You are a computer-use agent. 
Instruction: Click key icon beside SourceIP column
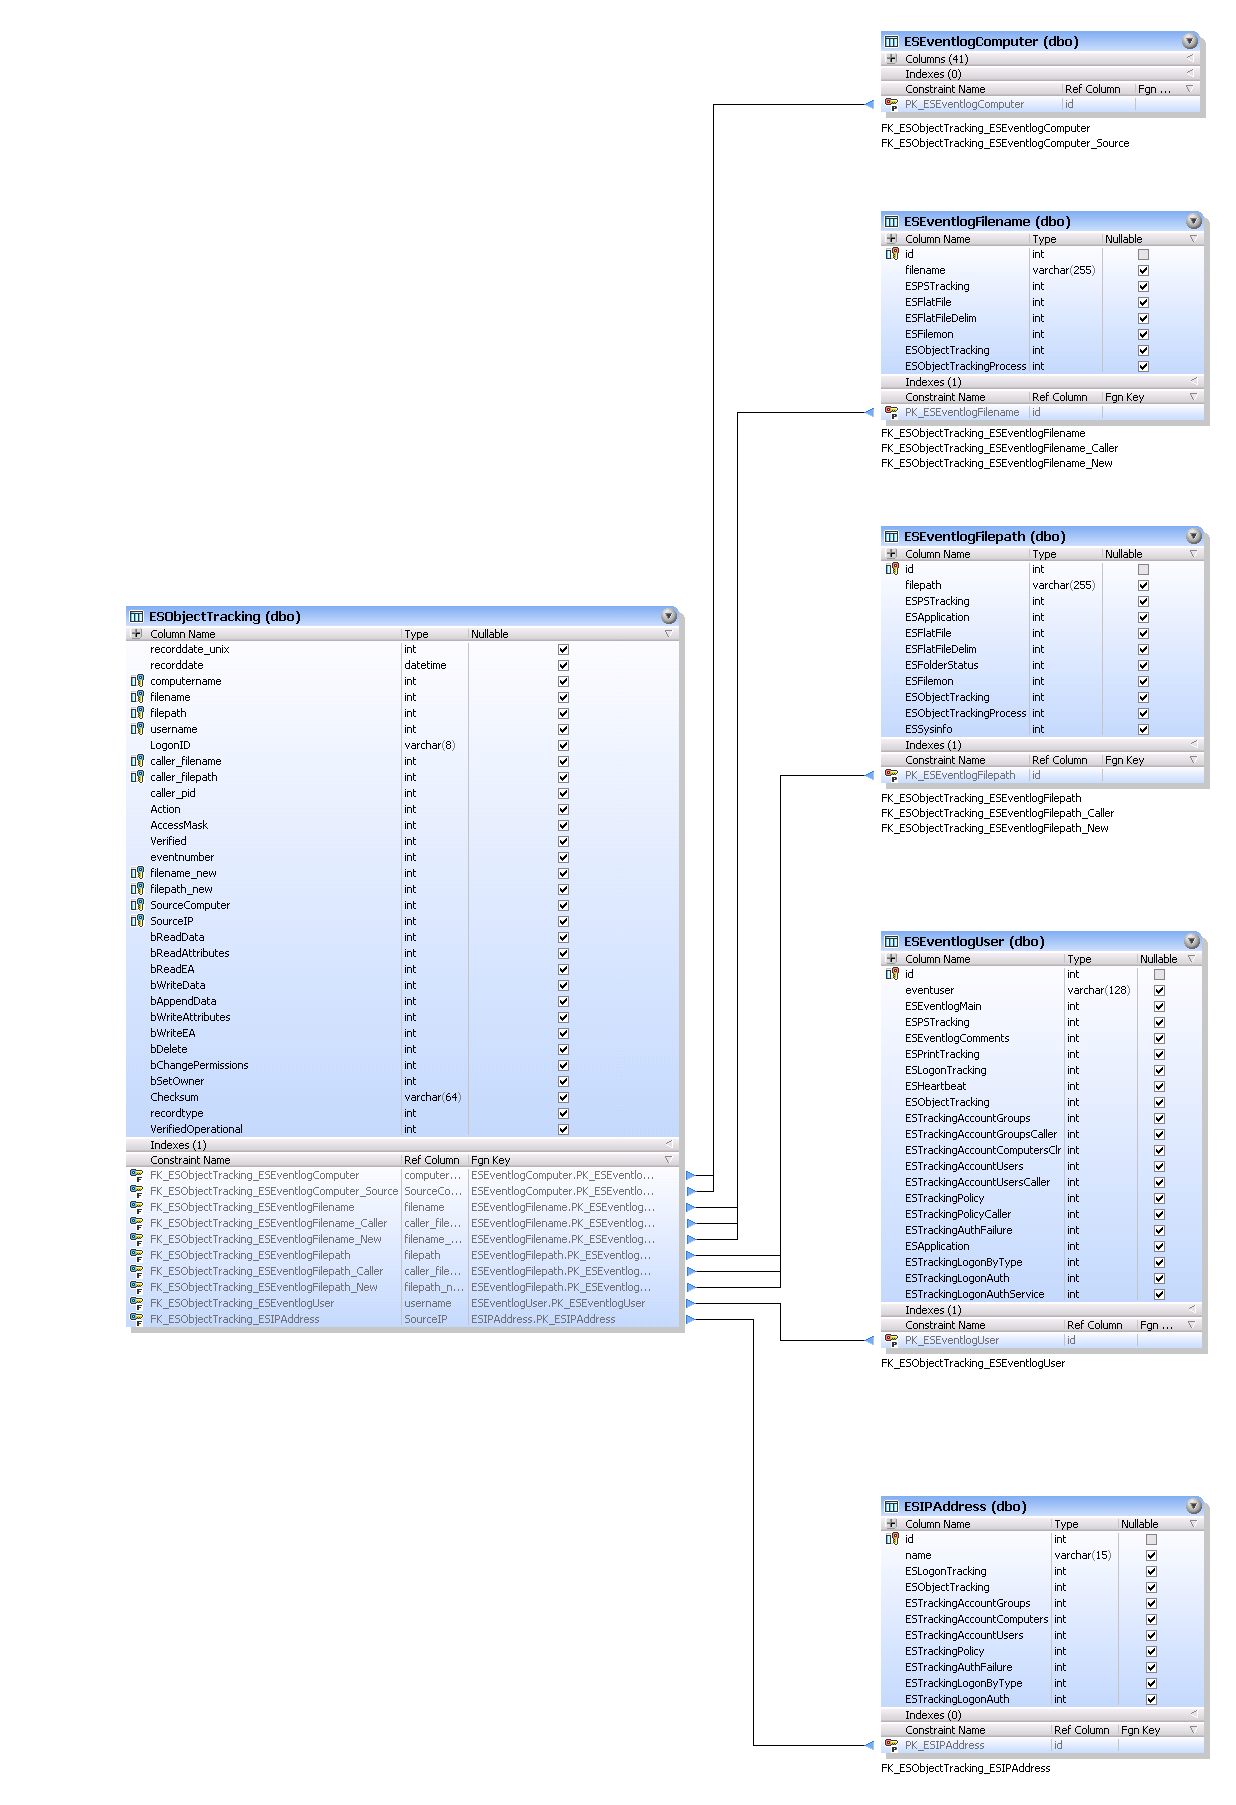point(137,921)
